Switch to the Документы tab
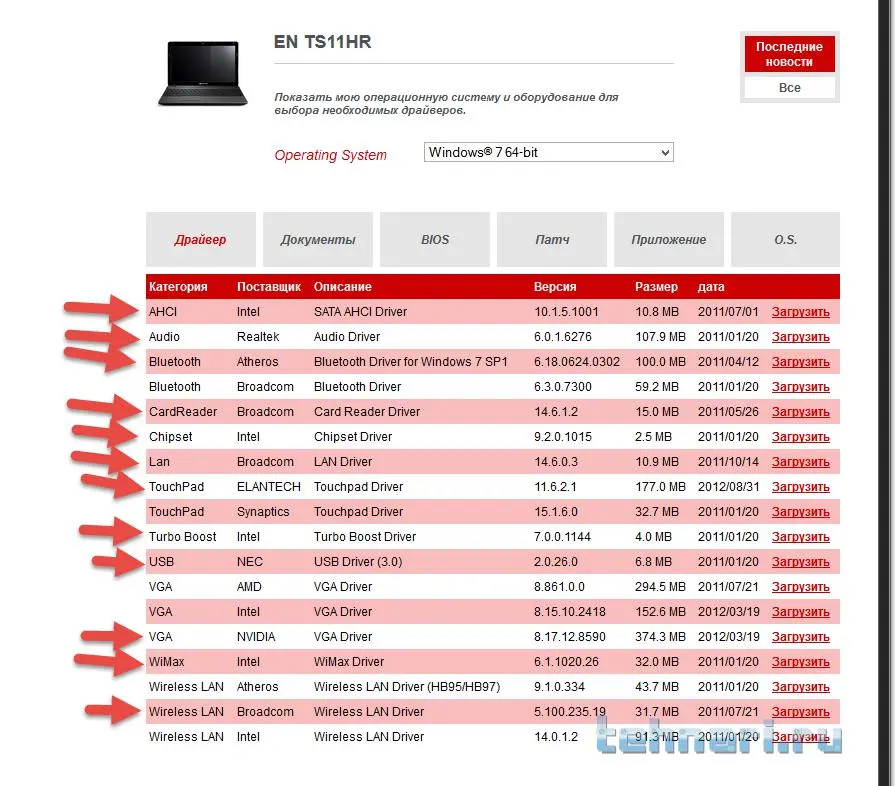Screen dimensions: 895x786 318,239
